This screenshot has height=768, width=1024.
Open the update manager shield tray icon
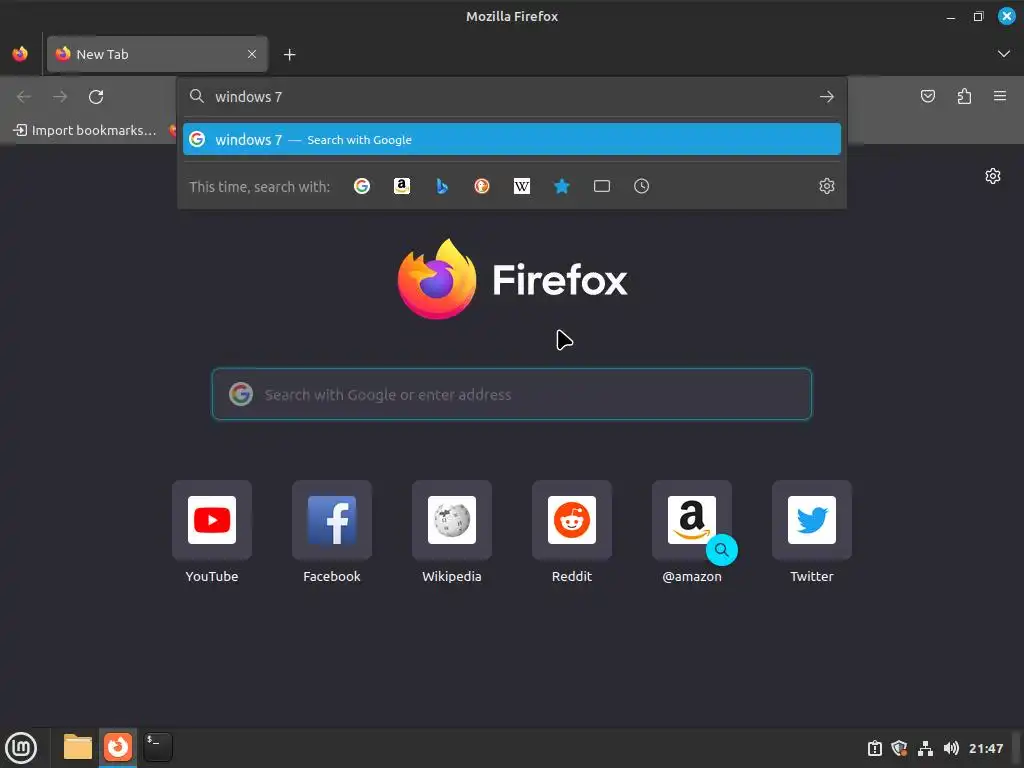click(899, 748)
